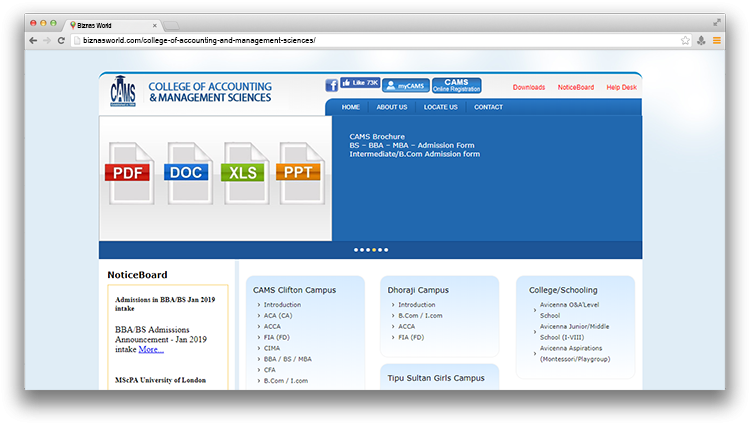Open LOCATE US navigation item
Image resolution: width=750 pixels, height=425 pixels.
pos(441,107)
